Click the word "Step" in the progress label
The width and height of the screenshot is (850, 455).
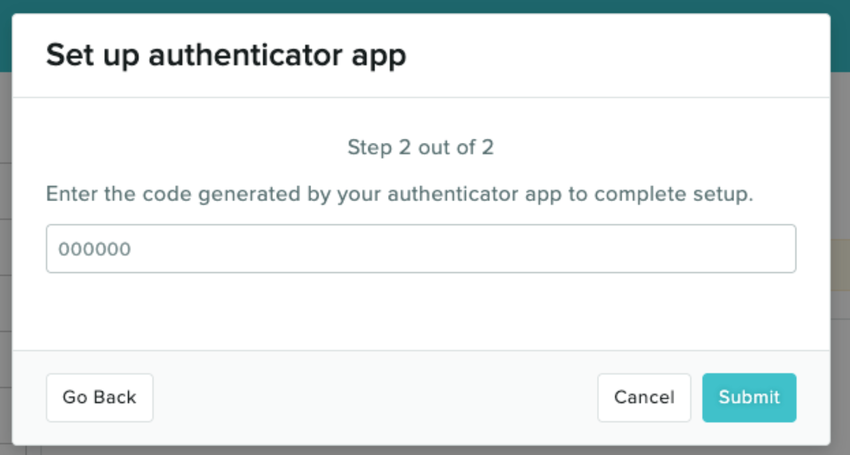(x=367, y=148)
